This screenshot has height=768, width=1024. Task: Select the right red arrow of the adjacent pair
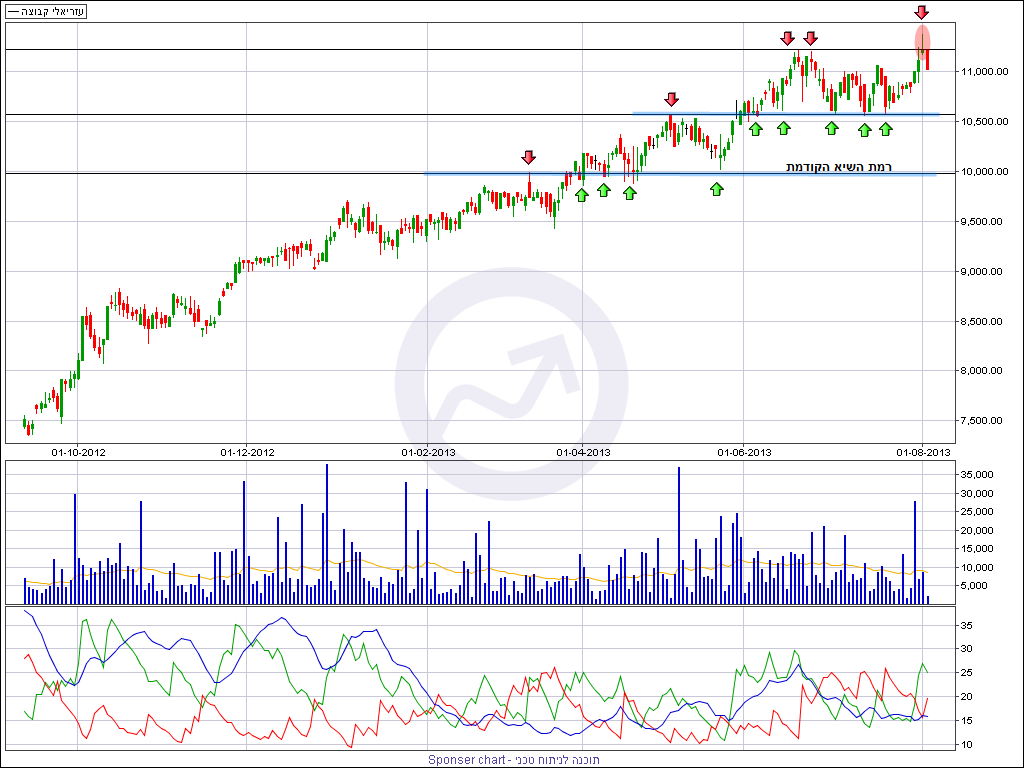[x=810, y=38]
